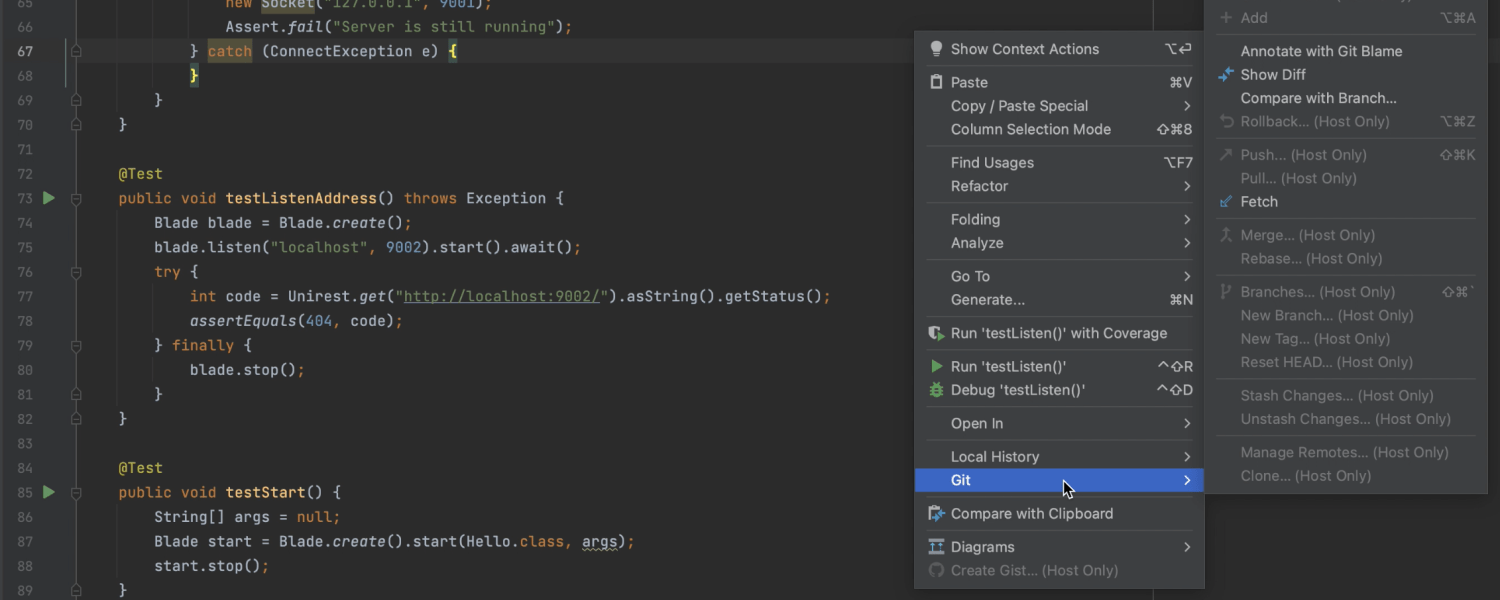Select Annotate with Git Blame
Viewport: 1500px width, 600px height.
point(1321,51)
